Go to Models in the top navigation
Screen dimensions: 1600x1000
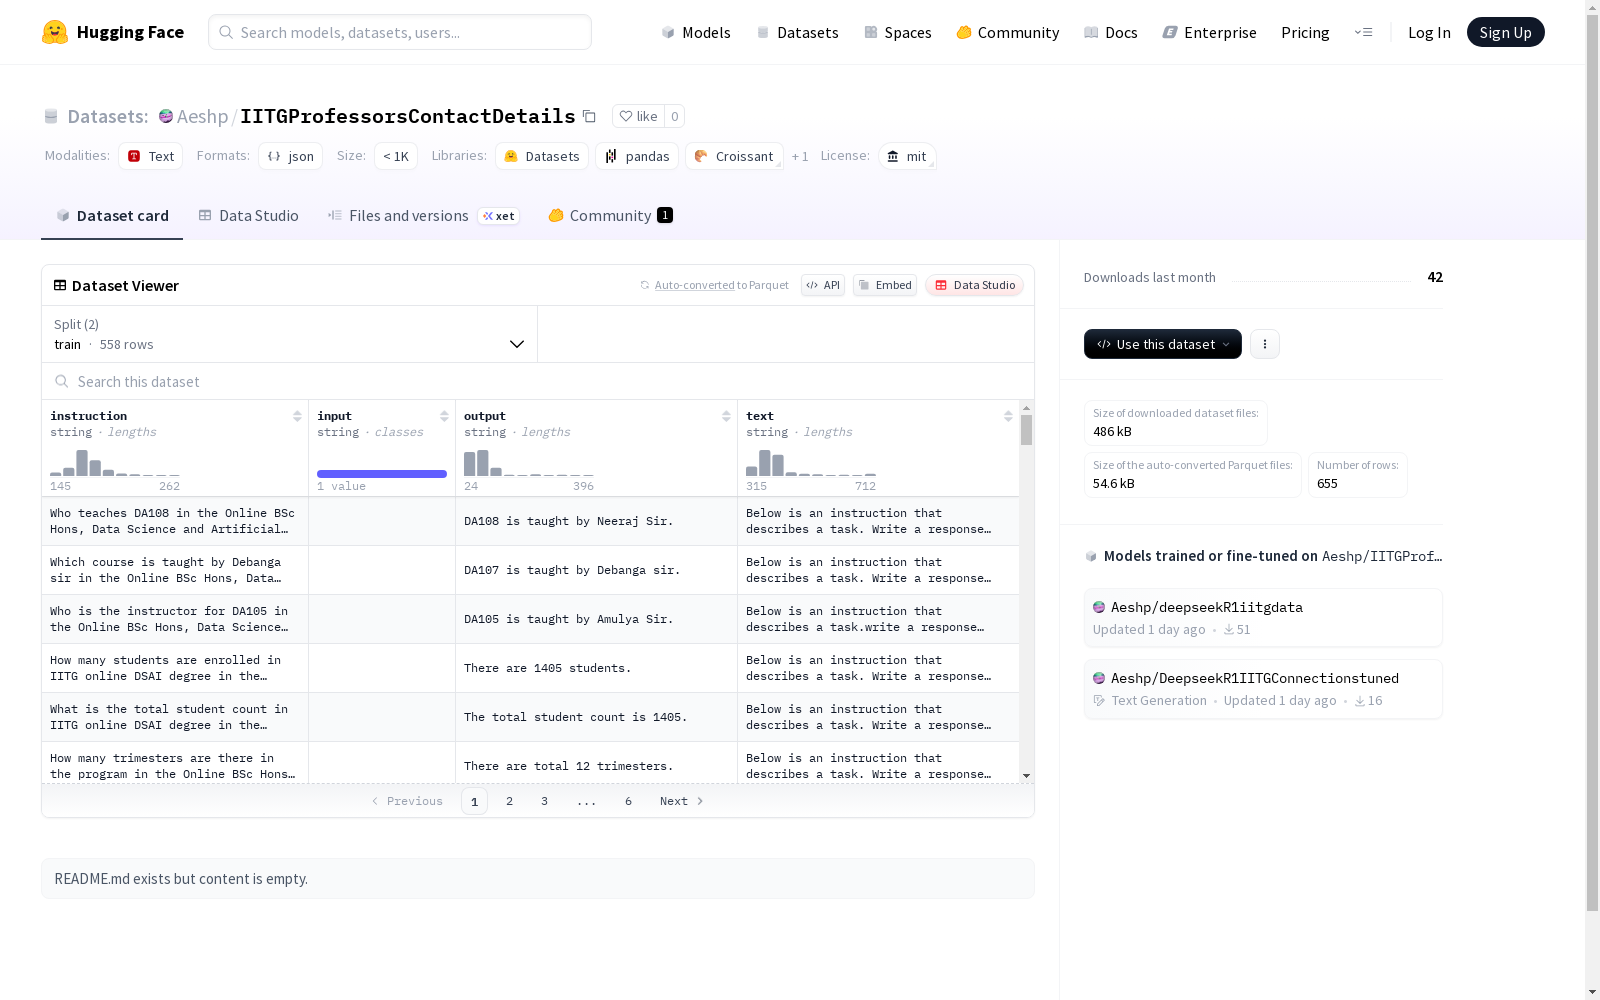tap(696, 32)
